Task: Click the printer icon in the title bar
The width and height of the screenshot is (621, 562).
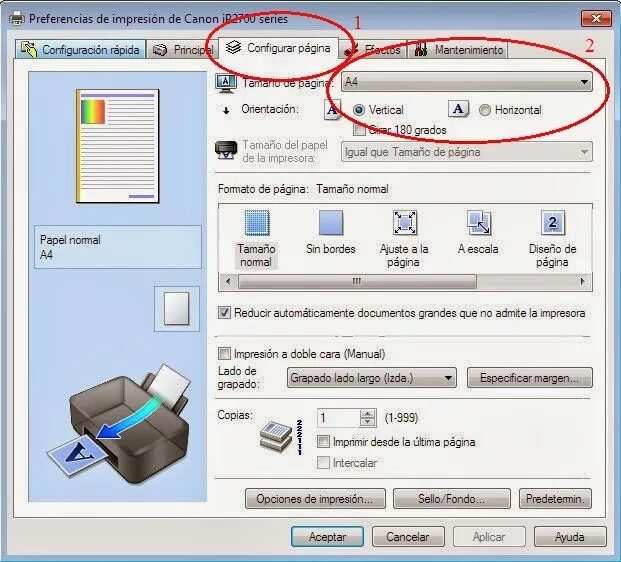Action: [17, 18]
